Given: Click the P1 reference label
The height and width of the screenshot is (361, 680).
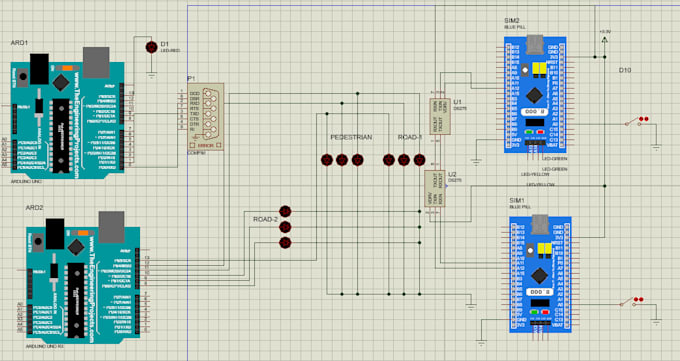Looking at the screenshot, I should coord(191,79).
